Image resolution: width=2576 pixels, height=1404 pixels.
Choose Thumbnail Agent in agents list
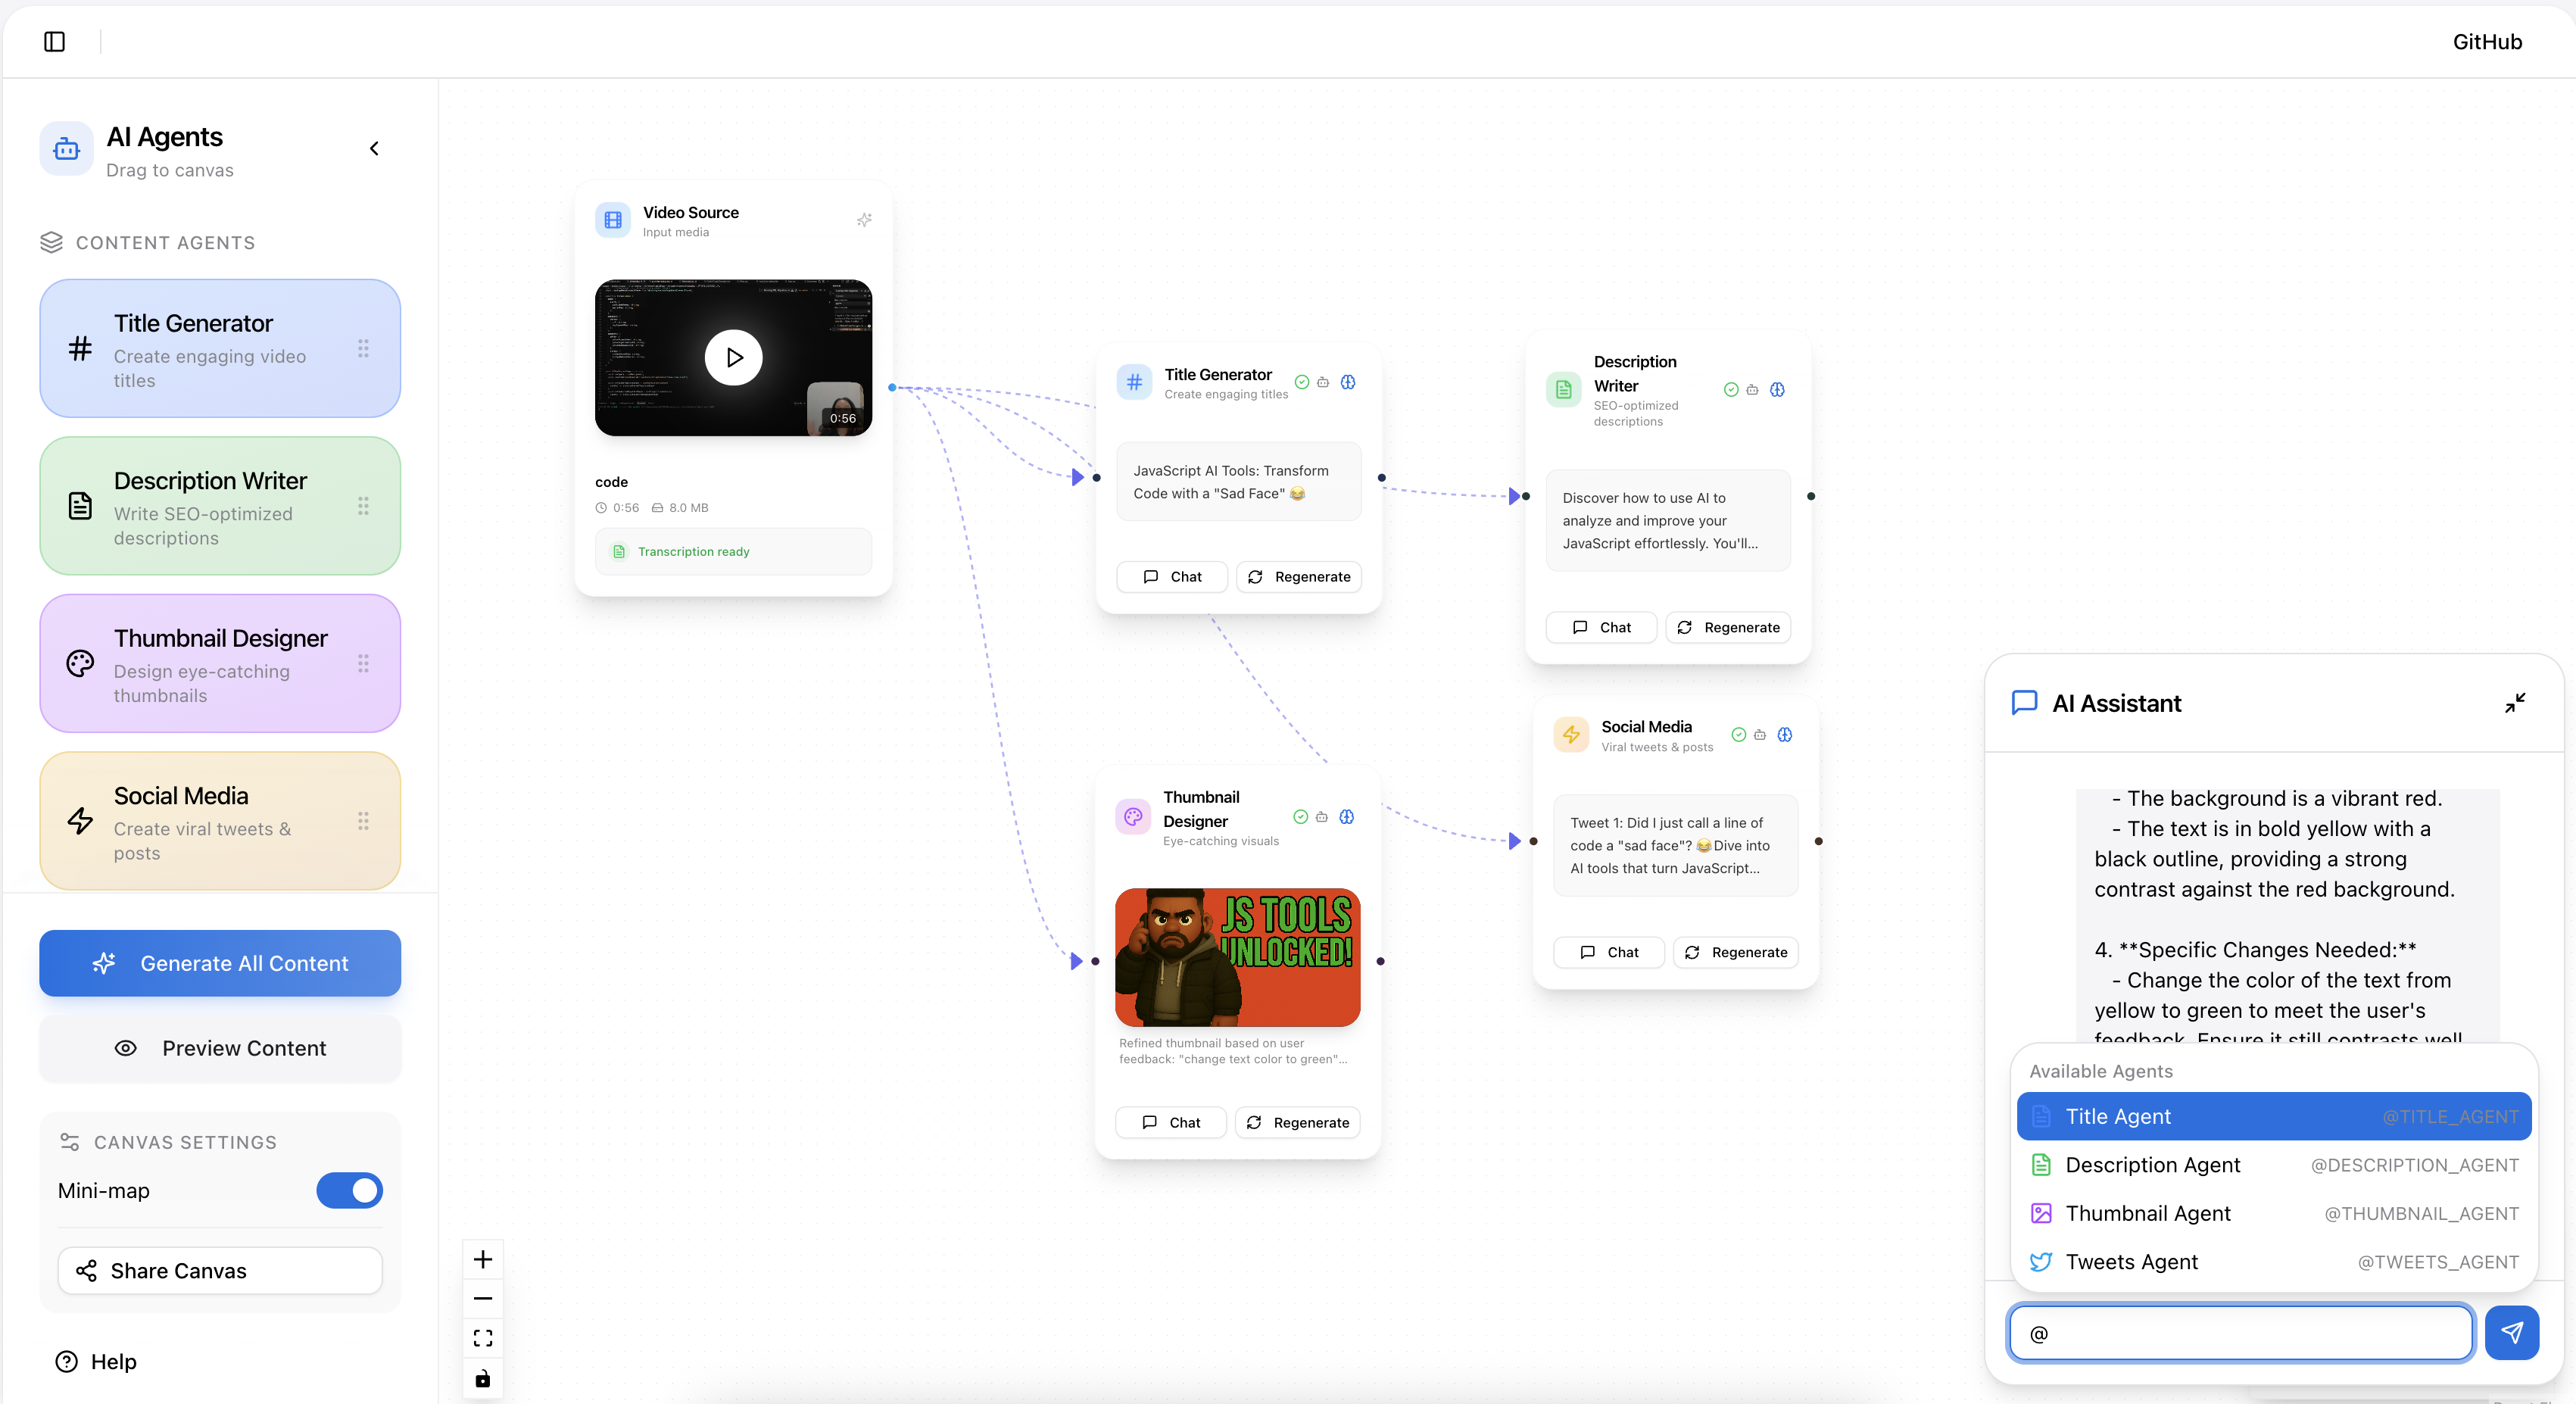pyautogui.click(x=2273, y=1213)
